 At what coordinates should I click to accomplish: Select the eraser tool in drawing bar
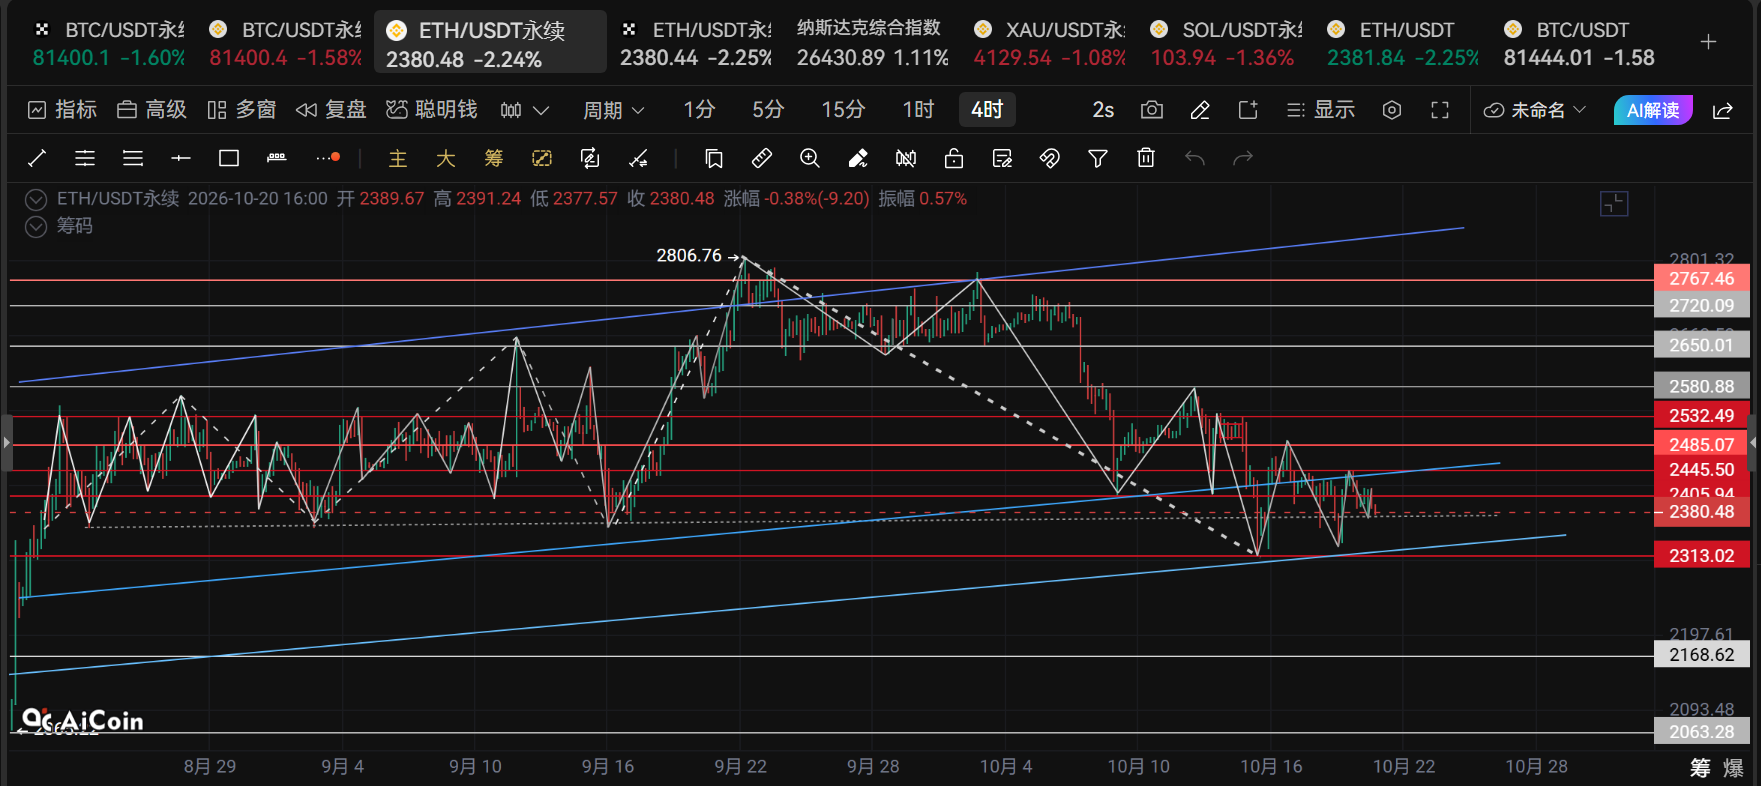(x=858, y=158)
